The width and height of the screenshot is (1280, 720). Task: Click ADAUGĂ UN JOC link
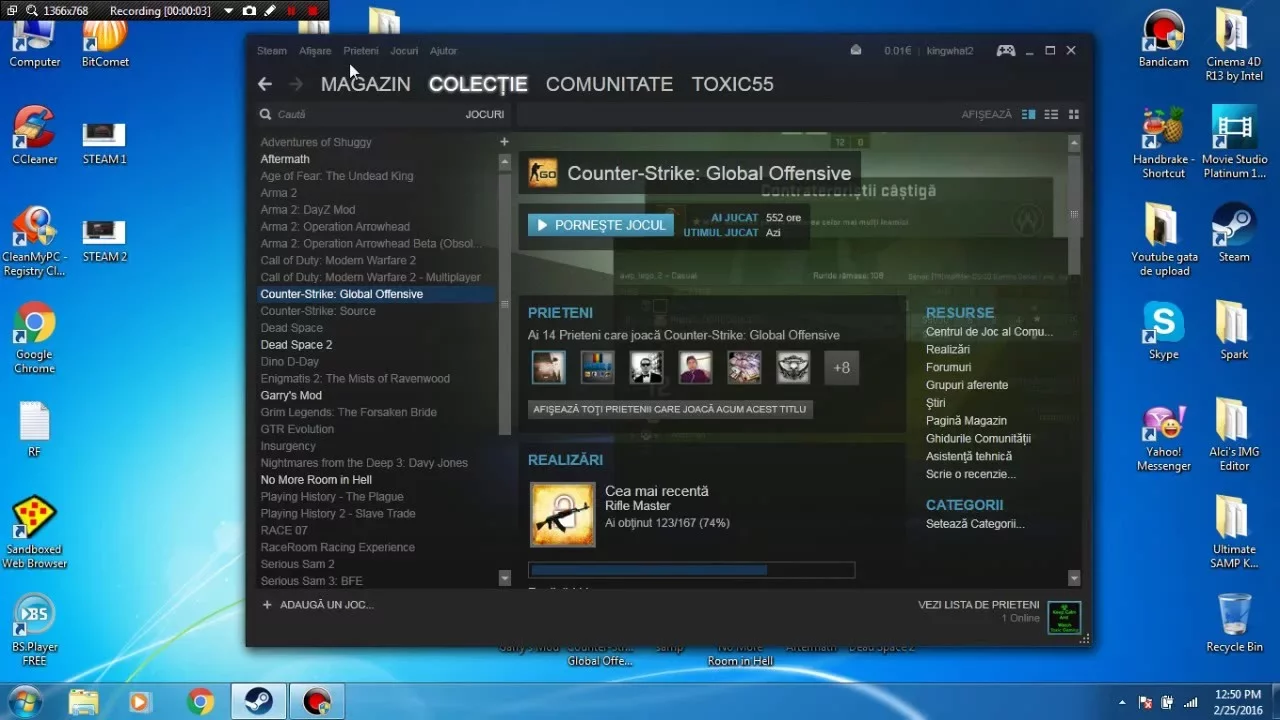pyautogui.click(x=317, y=605)
